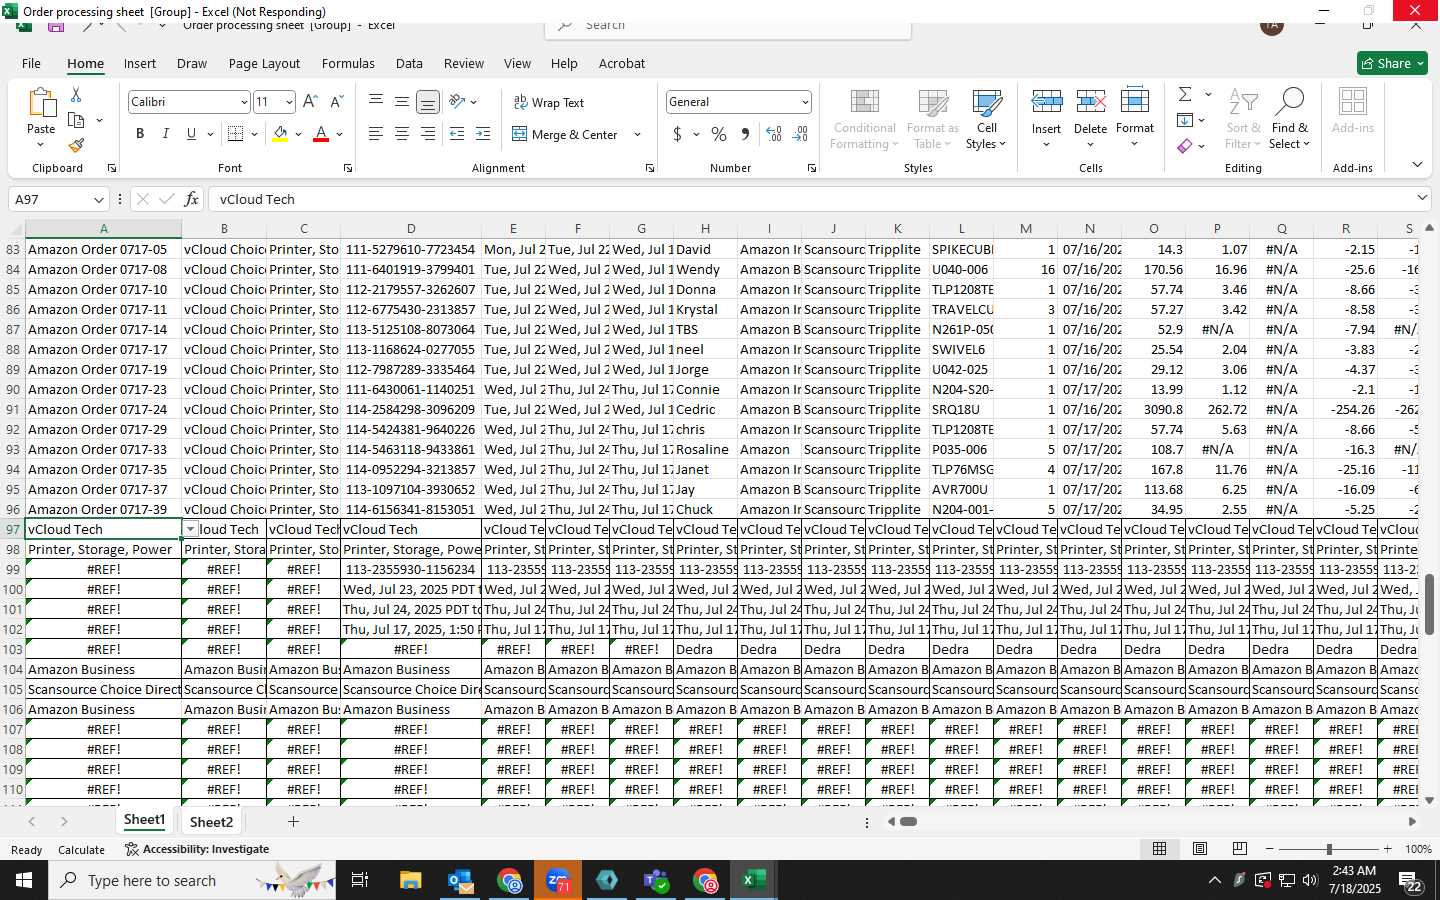Expand the formula bar
Viewport: 1440px width, 900px height.
pos(1422,198)
